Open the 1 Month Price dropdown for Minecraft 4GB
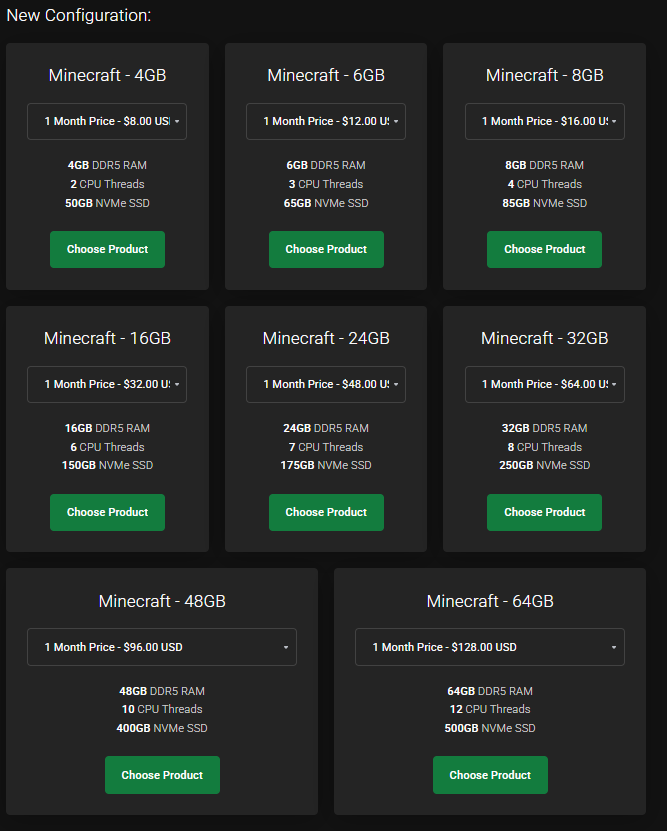The width and height of the screenshot is (667, 831). tap(107, 121)
